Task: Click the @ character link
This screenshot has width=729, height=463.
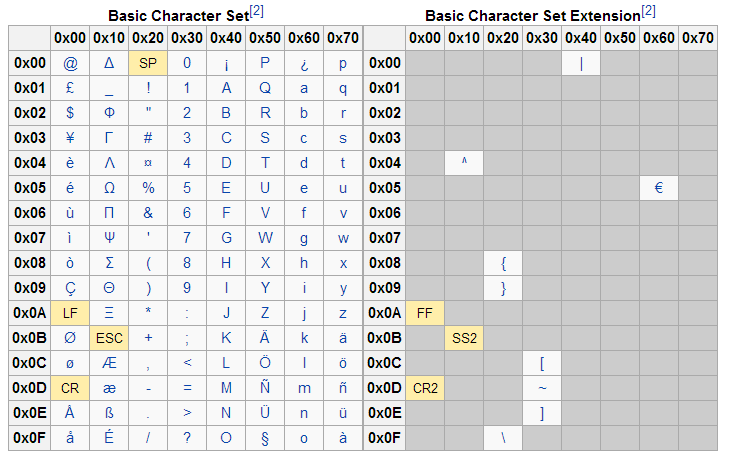Action: [70, 63]
